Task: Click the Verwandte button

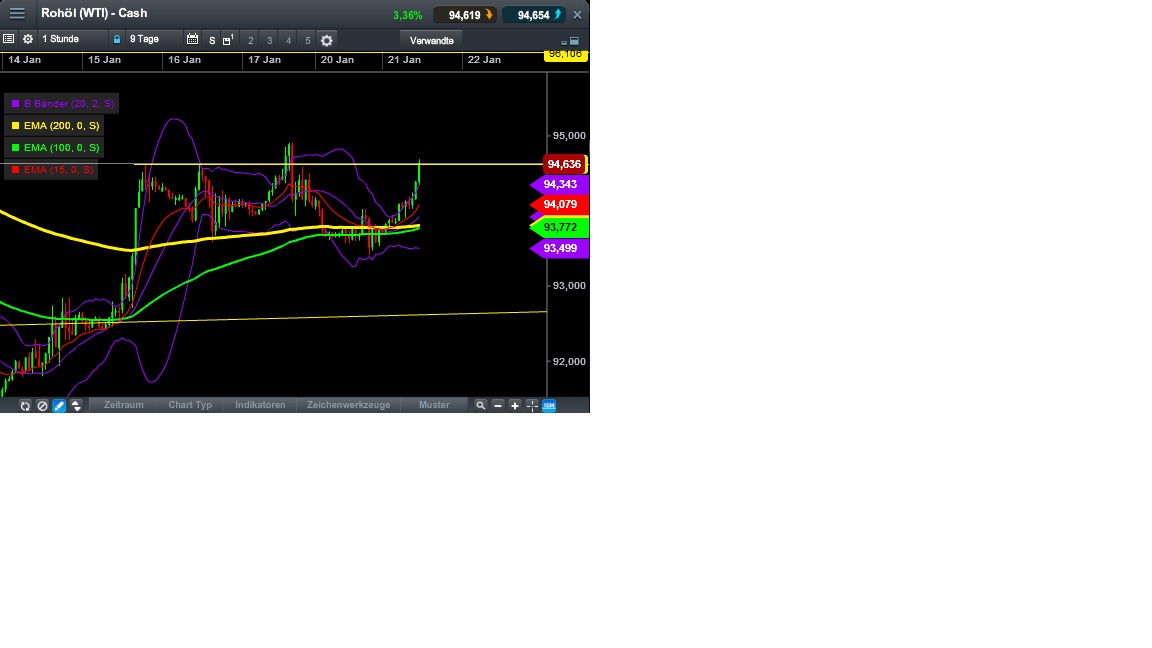Action: (430, 40)
